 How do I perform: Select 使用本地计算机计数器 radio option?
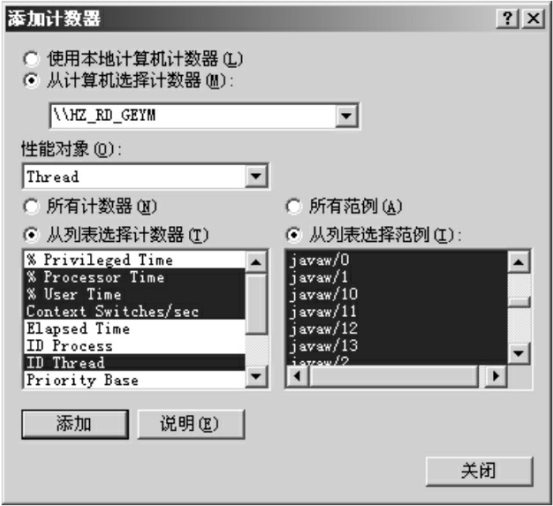tap(31, 59)
